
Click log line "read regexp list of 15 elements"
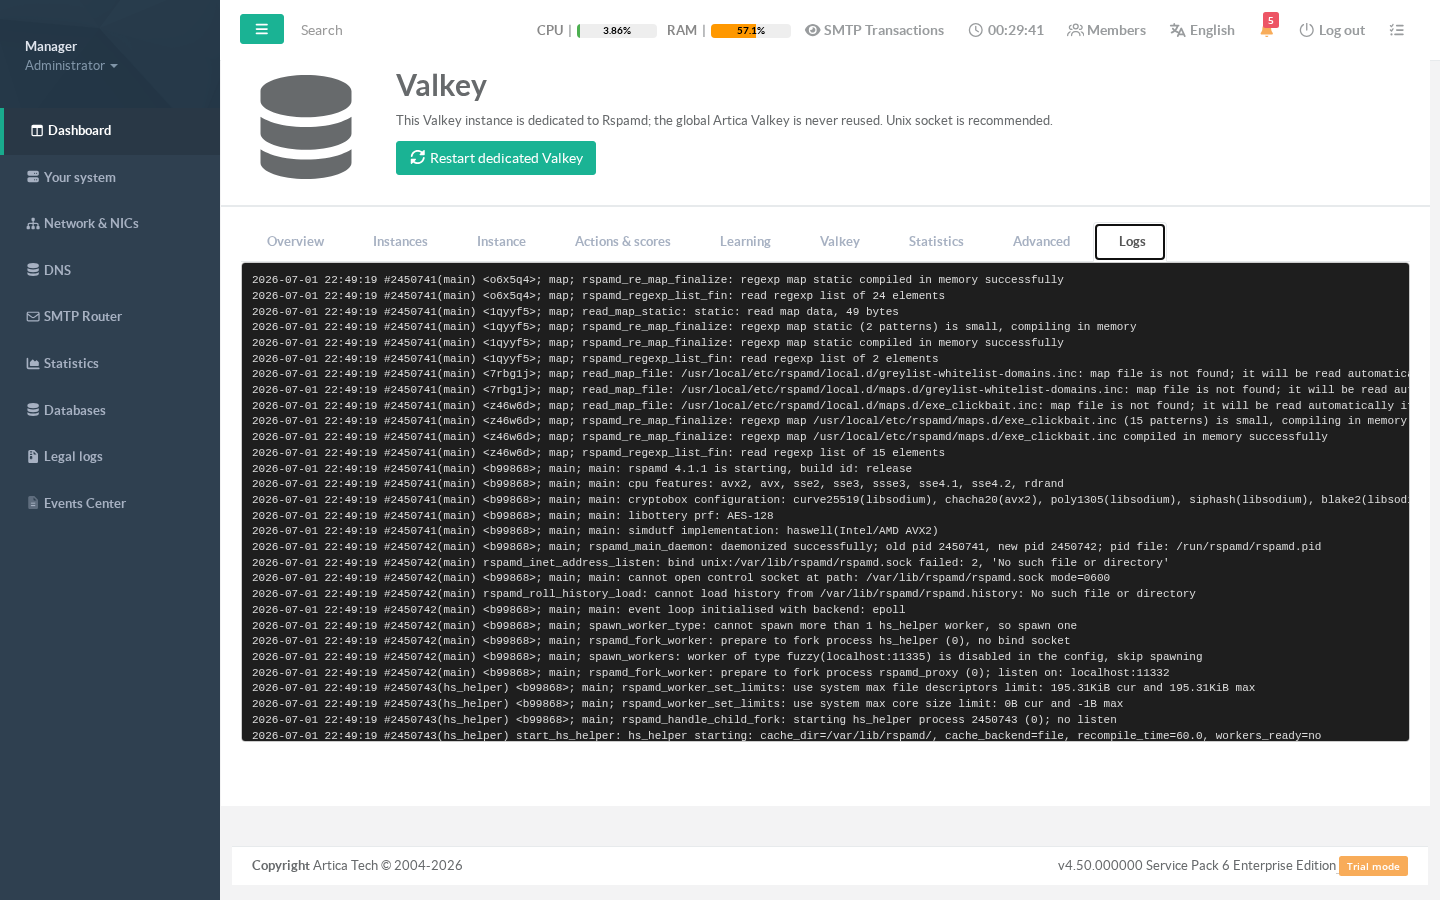[598, 453]
